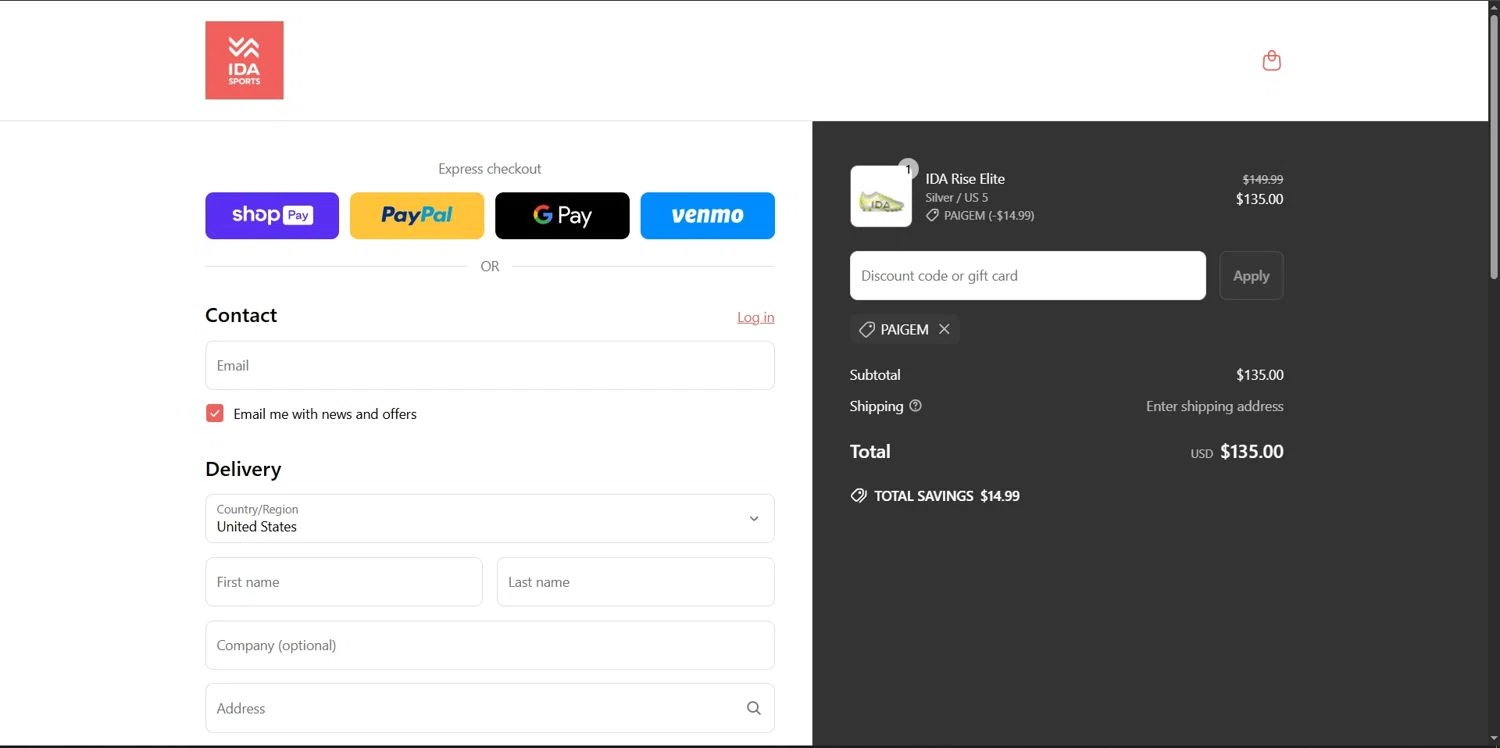Click the struck-through $149.99 price
1500x748 pixels.
(1263, 179)
